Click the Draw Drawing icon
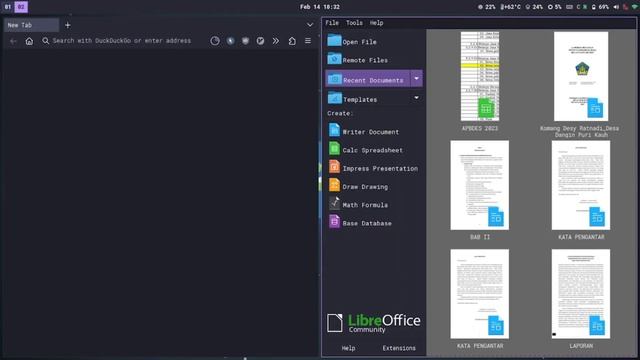This screenshot has height=360, width=640. [x=334, y=185]
